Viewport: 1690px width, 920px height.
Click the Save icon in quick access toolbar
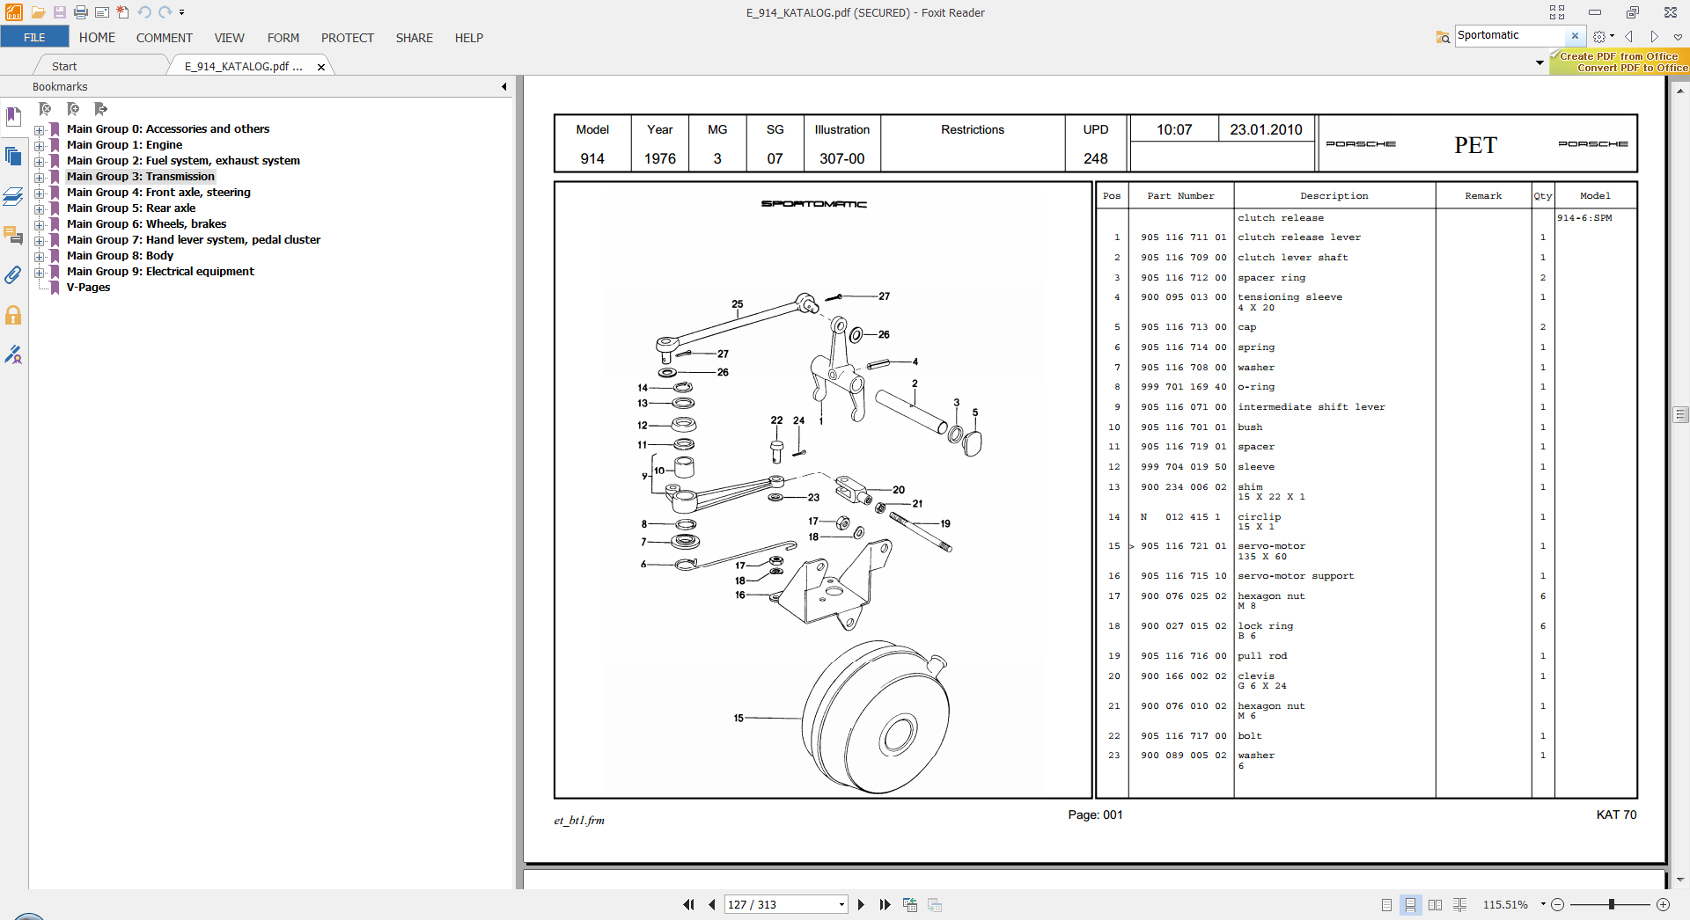point(59,12)
